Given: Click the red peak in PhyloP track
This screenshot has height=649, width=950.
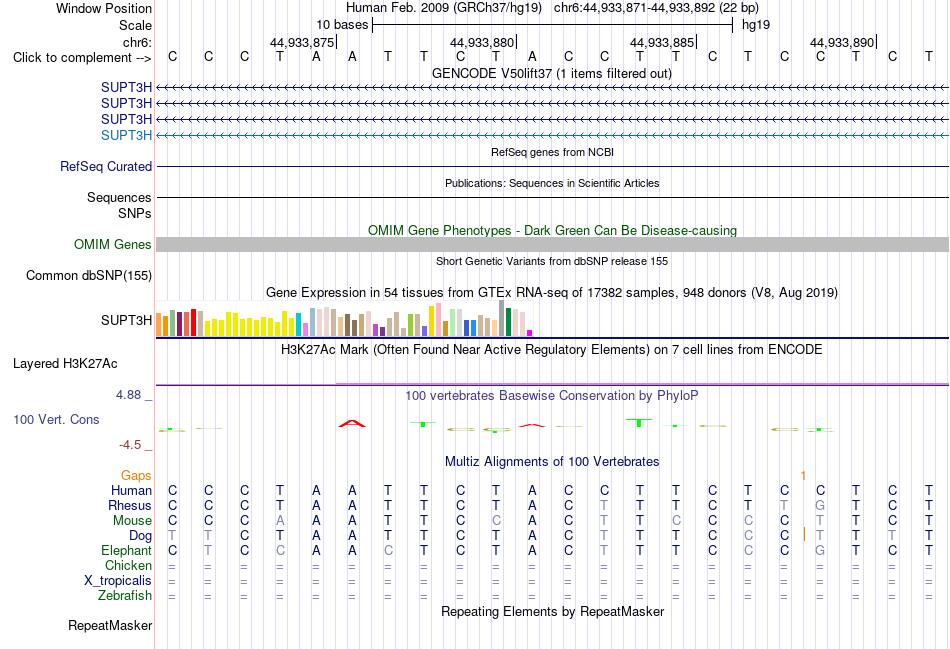Looking at the screenshot, I should [x=352, y=423].
